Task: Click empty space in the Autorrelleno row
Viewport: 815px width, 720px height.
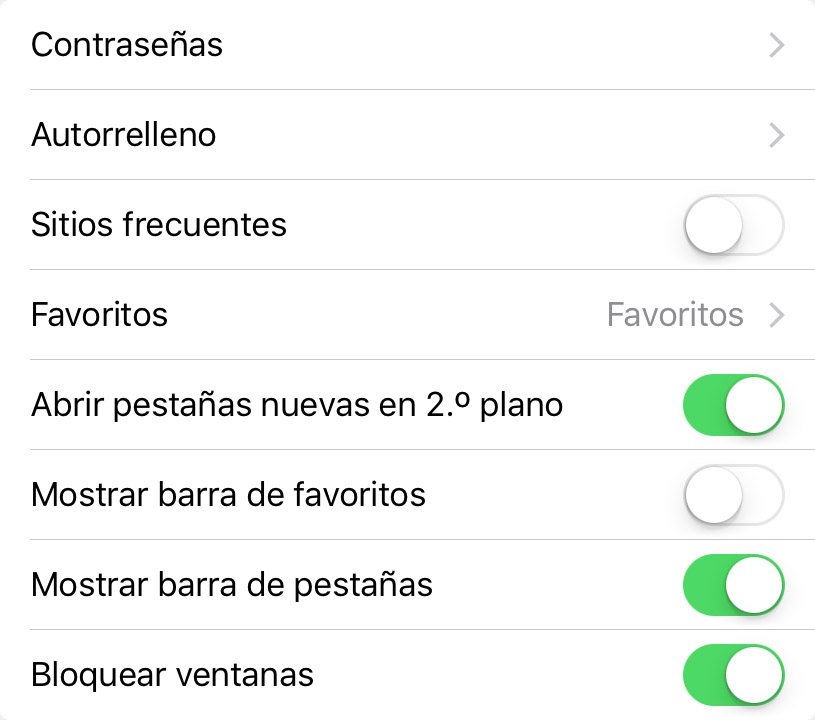Action: pyautogui.click(x=480, y=135)
